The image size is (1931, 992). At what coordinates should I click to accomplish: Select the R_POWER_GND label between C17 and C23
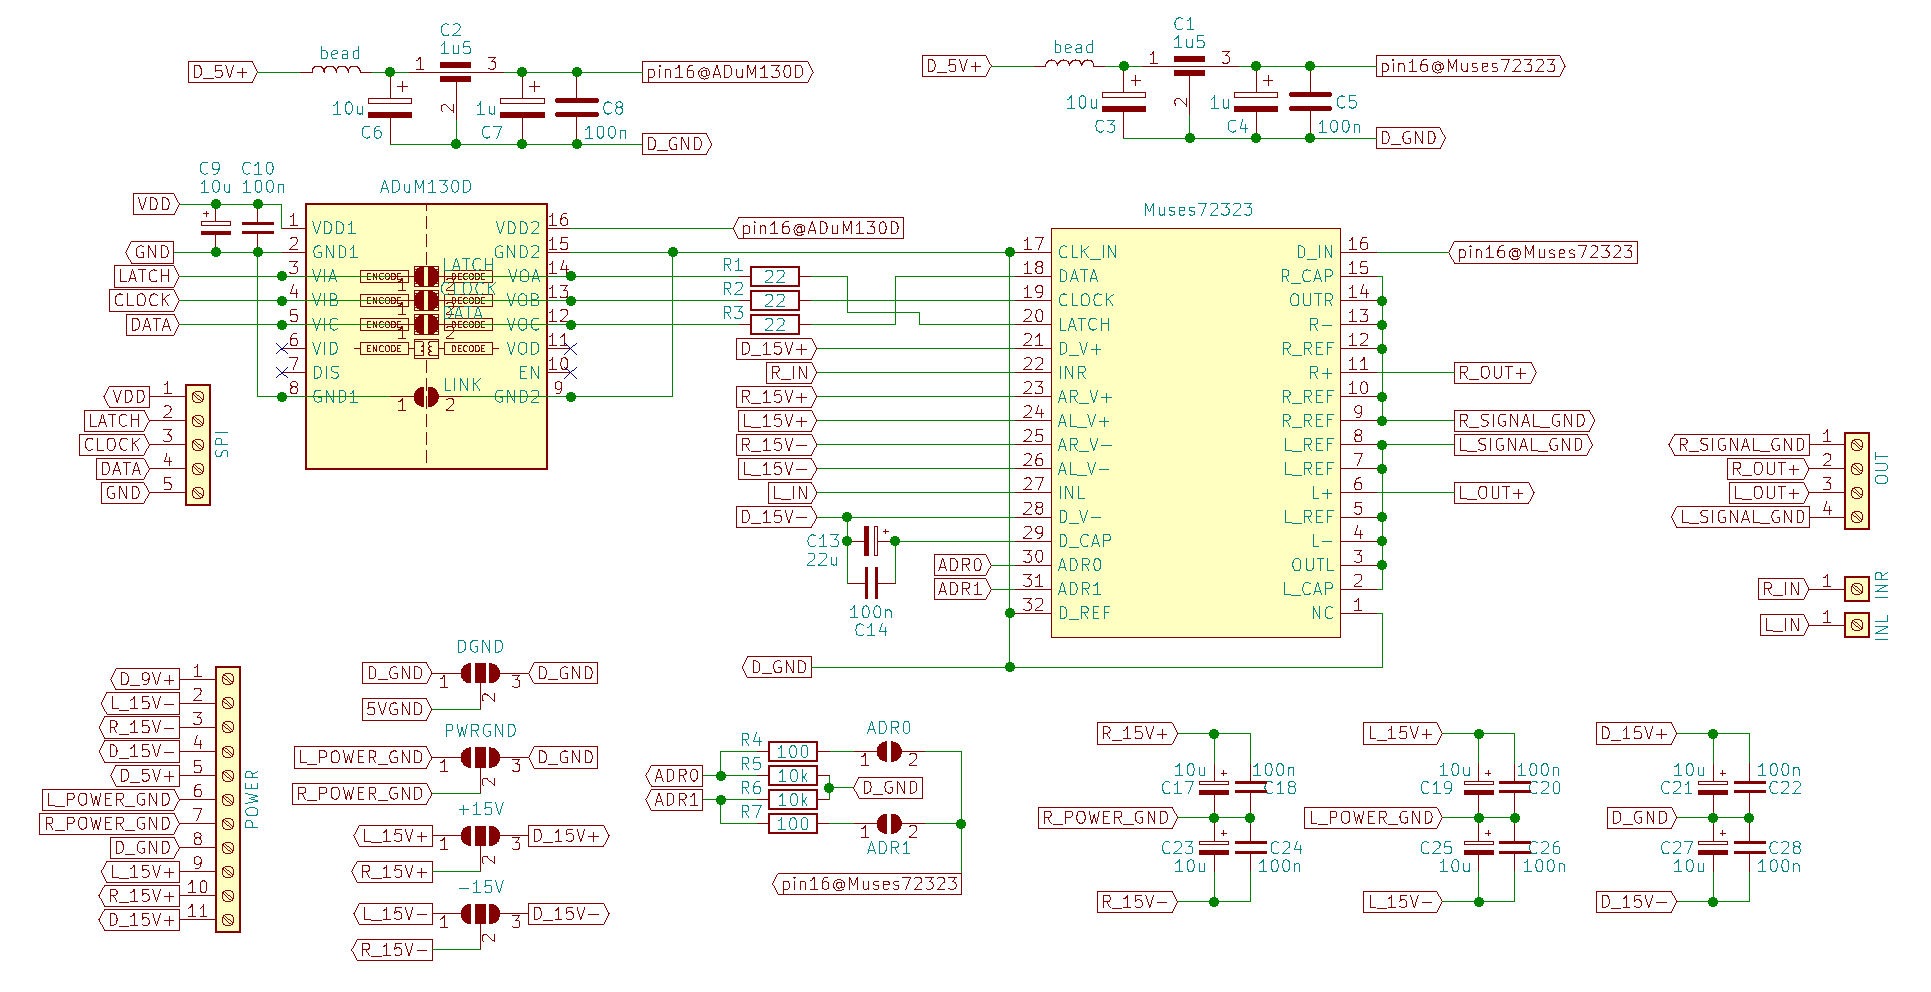[x=1106, y=818]
